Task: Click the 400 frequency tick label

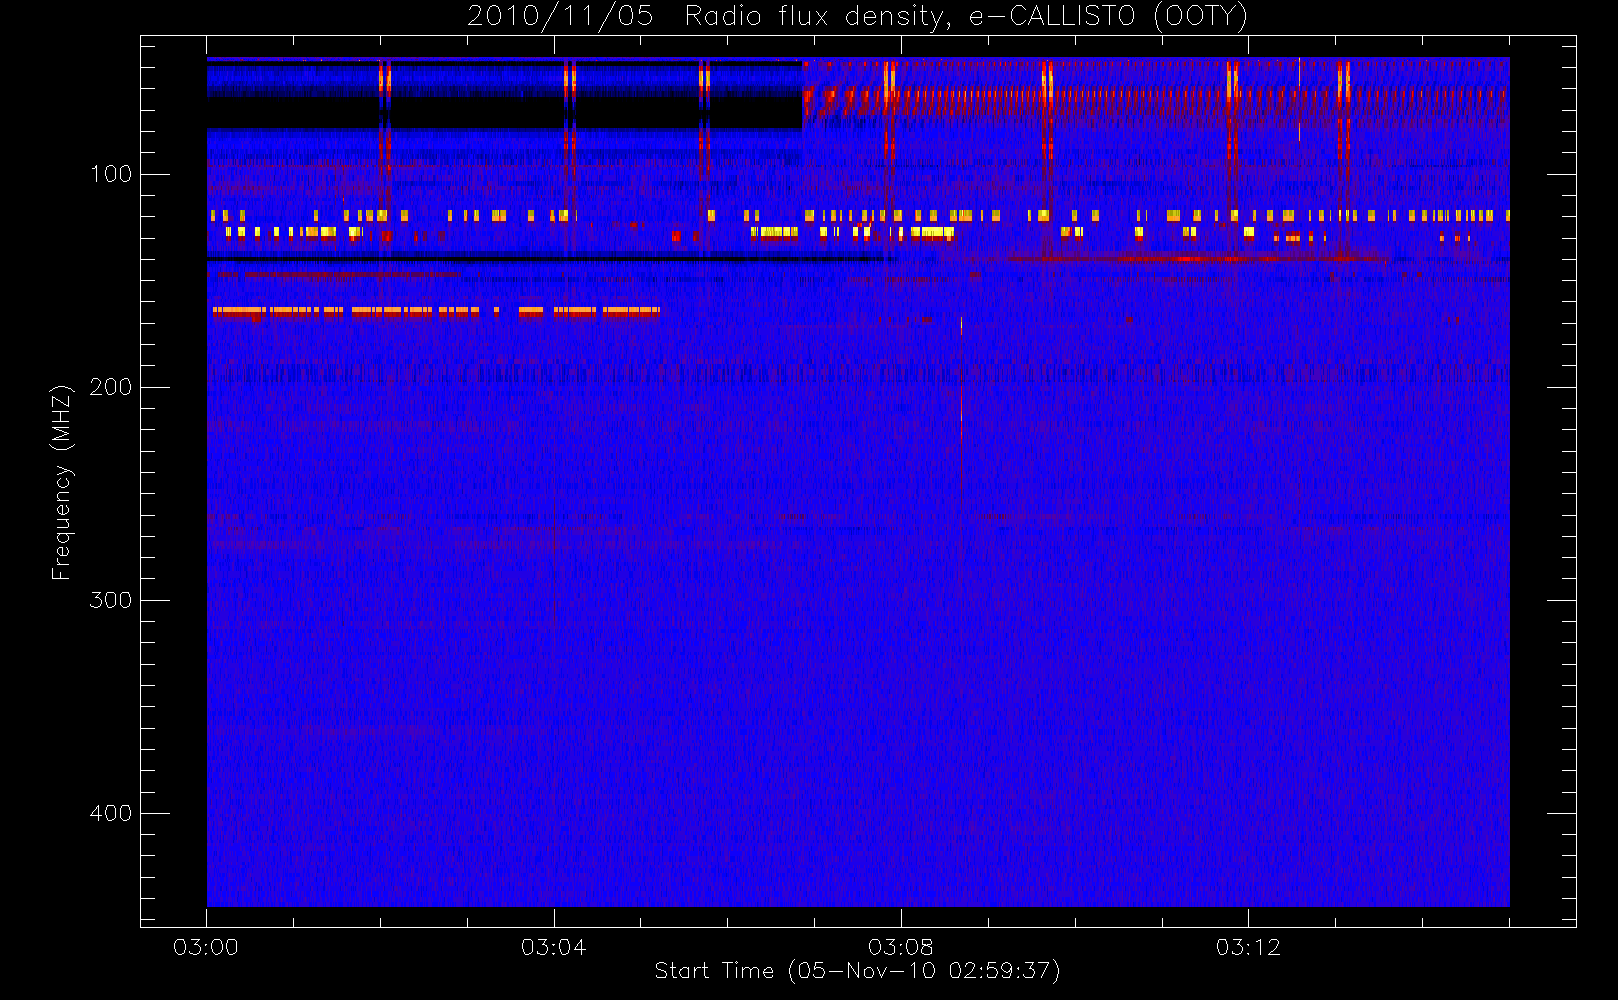Action: pyautogui.click(x=111, y=813)
